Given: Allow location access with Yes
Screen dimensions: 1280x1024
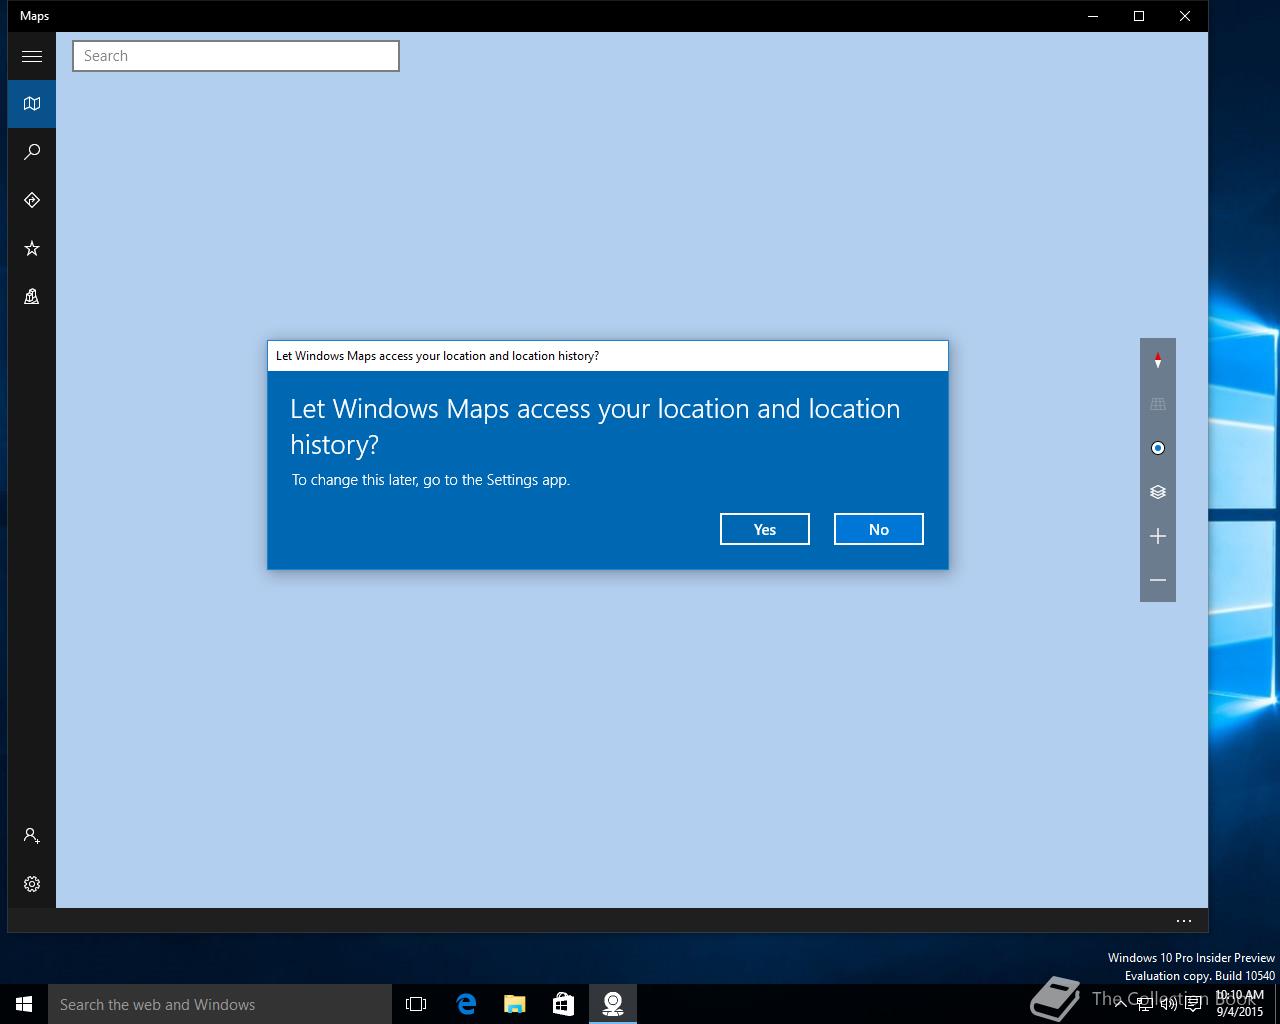Looking at the screenshot, I should point(765,529).
